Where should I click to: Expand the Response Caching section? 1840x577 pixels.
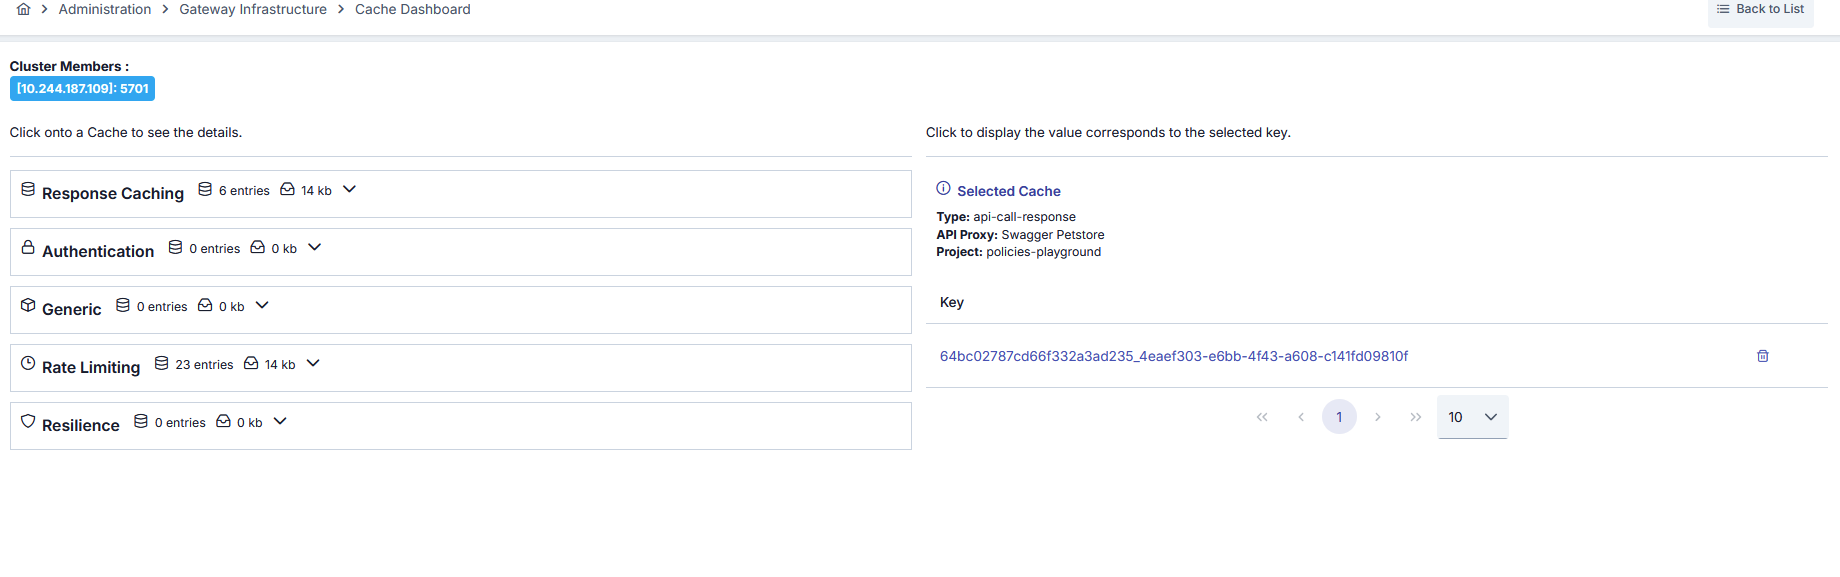click(349, 189)
